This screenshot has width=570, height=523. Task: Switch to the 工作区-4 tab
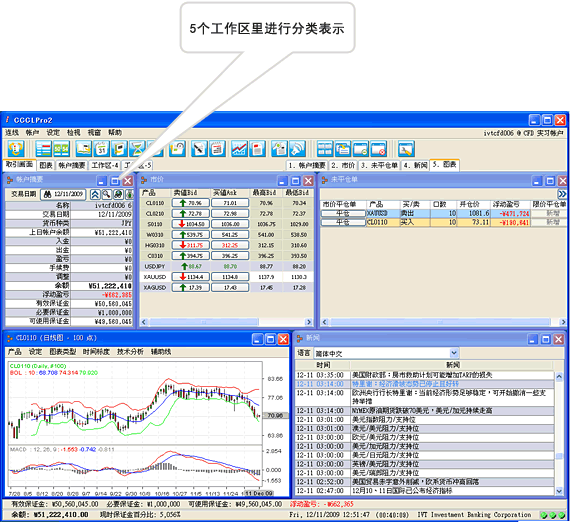click(x=105, y=165)
